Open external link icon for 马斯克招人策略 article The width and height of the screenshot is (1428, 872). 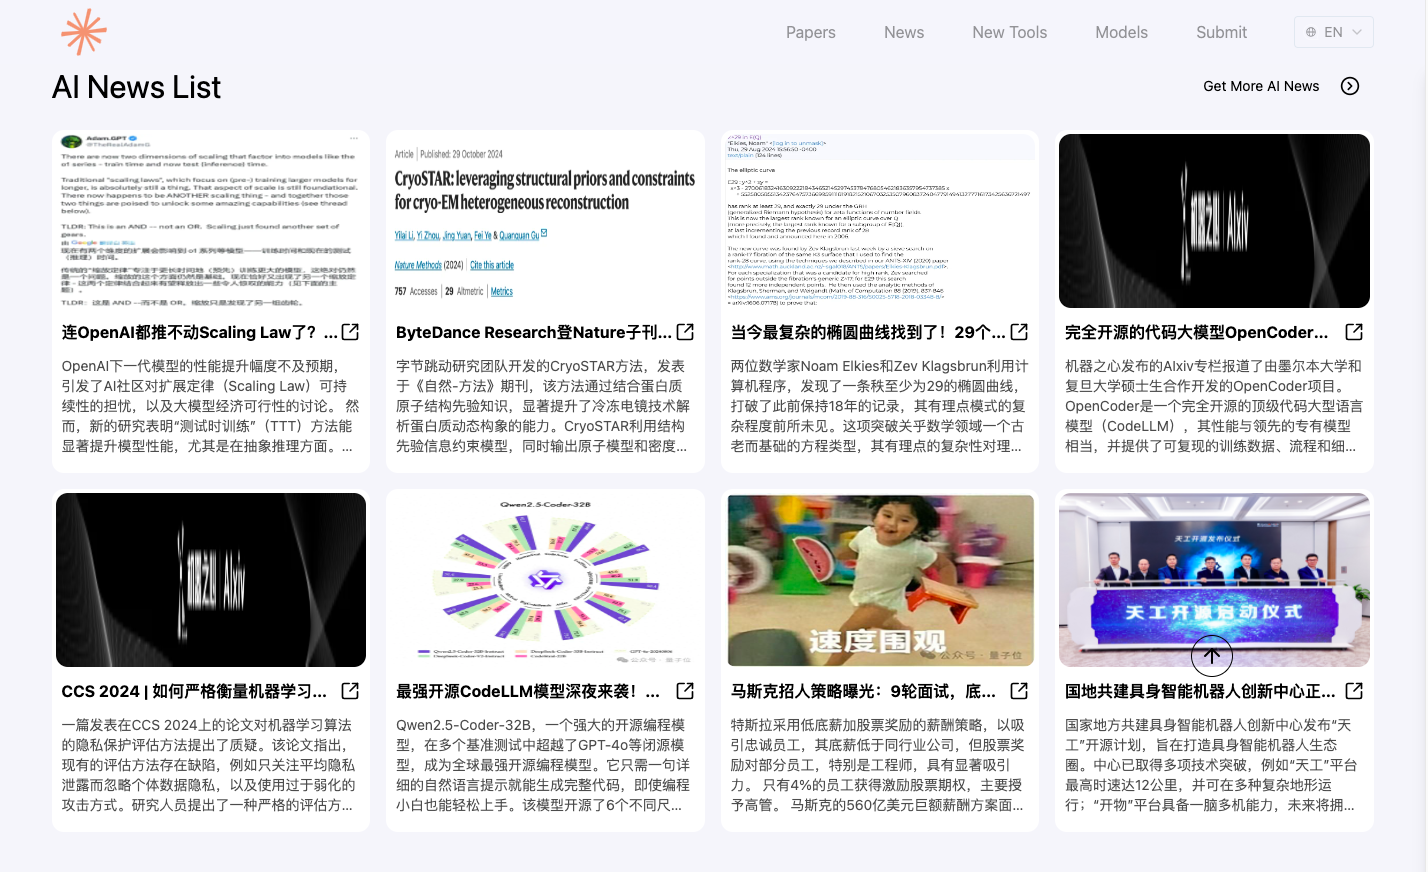point(1019,691)
